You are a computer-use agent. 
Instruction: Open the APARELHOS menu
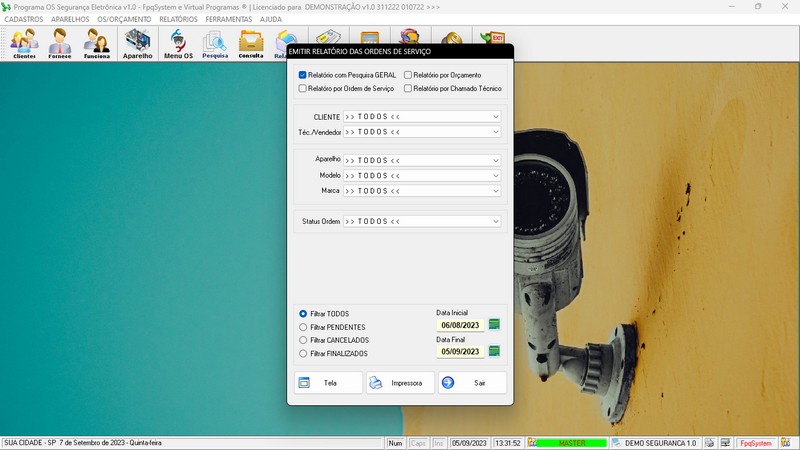pyautogui.click(x=70, y=19)
